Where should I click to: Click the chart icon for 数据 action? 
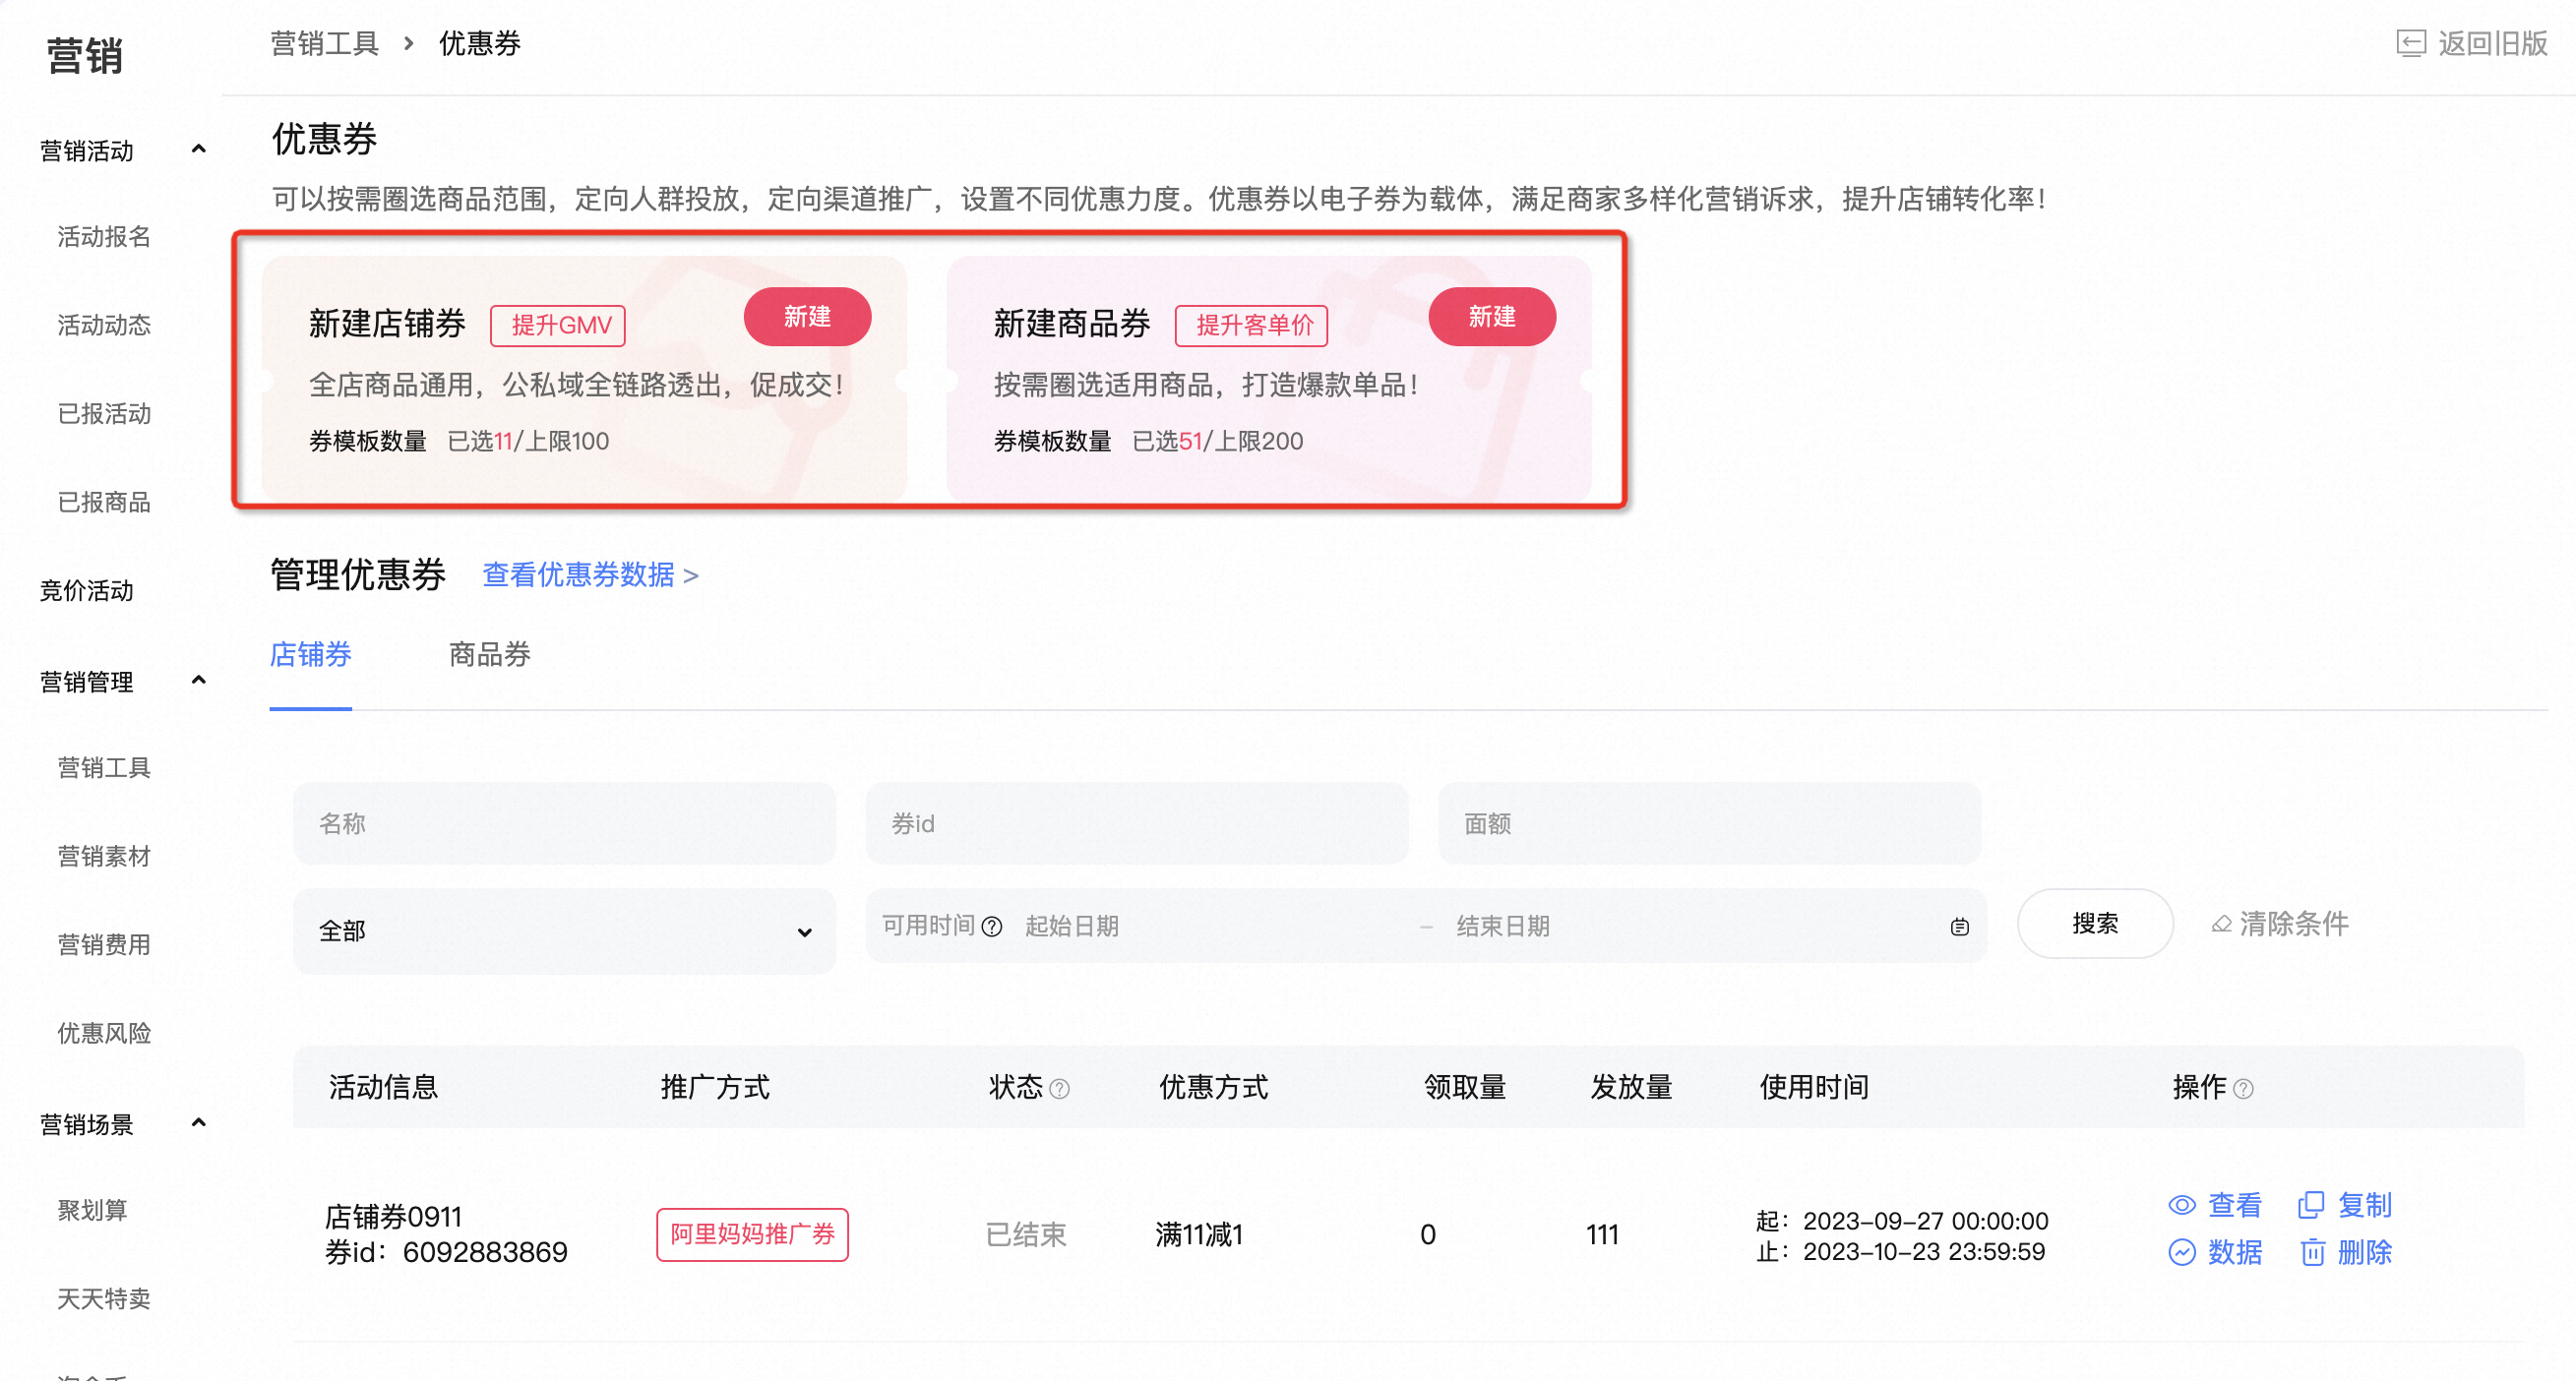(x=2181, y=1252)
